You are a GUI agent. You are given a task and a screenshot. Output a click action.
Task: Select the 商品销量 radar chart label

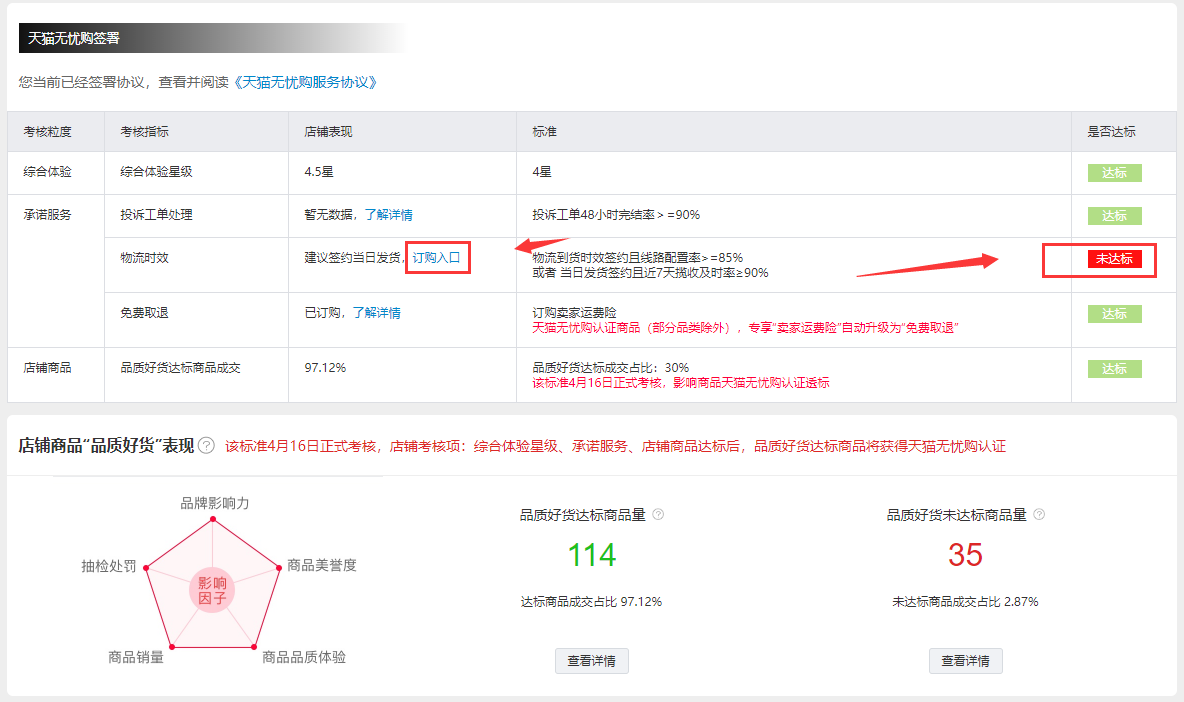136,657
